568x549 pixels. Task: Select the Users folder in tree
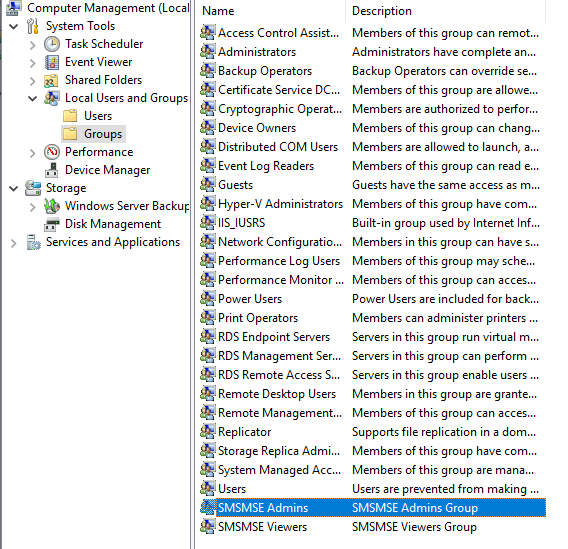98,116
